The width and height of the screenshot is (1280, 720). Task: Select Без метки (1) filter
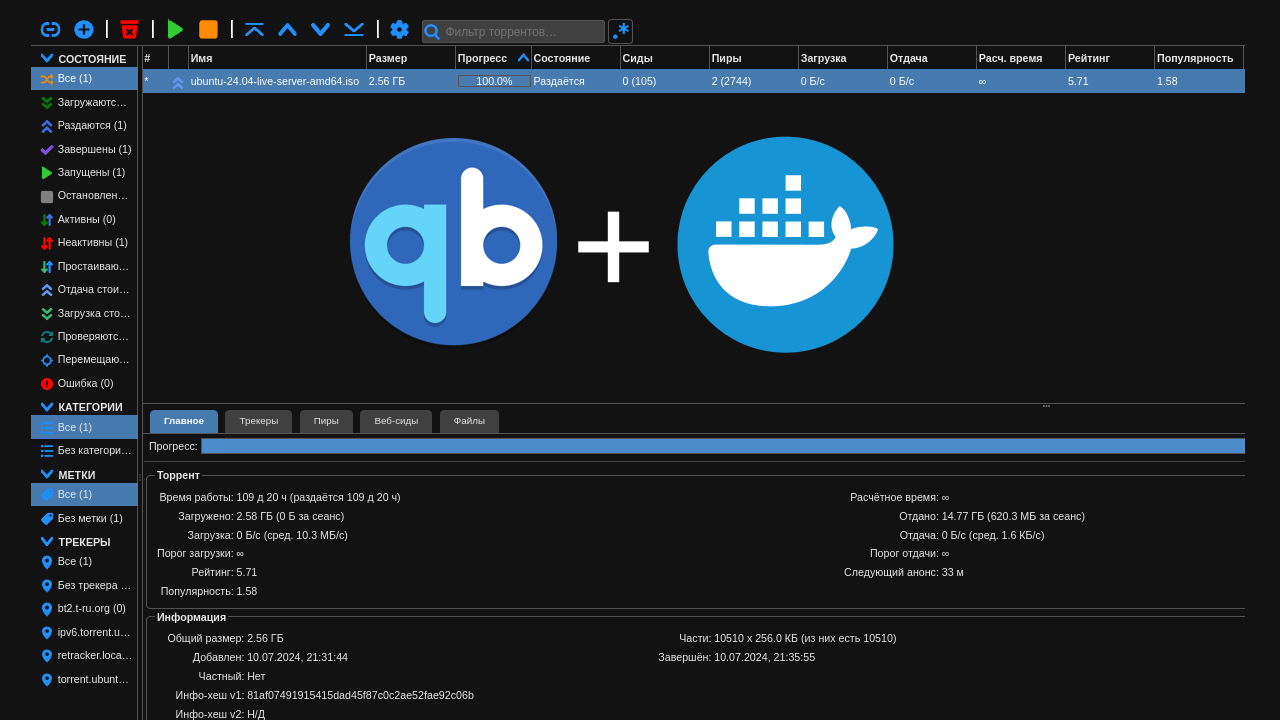84,518
